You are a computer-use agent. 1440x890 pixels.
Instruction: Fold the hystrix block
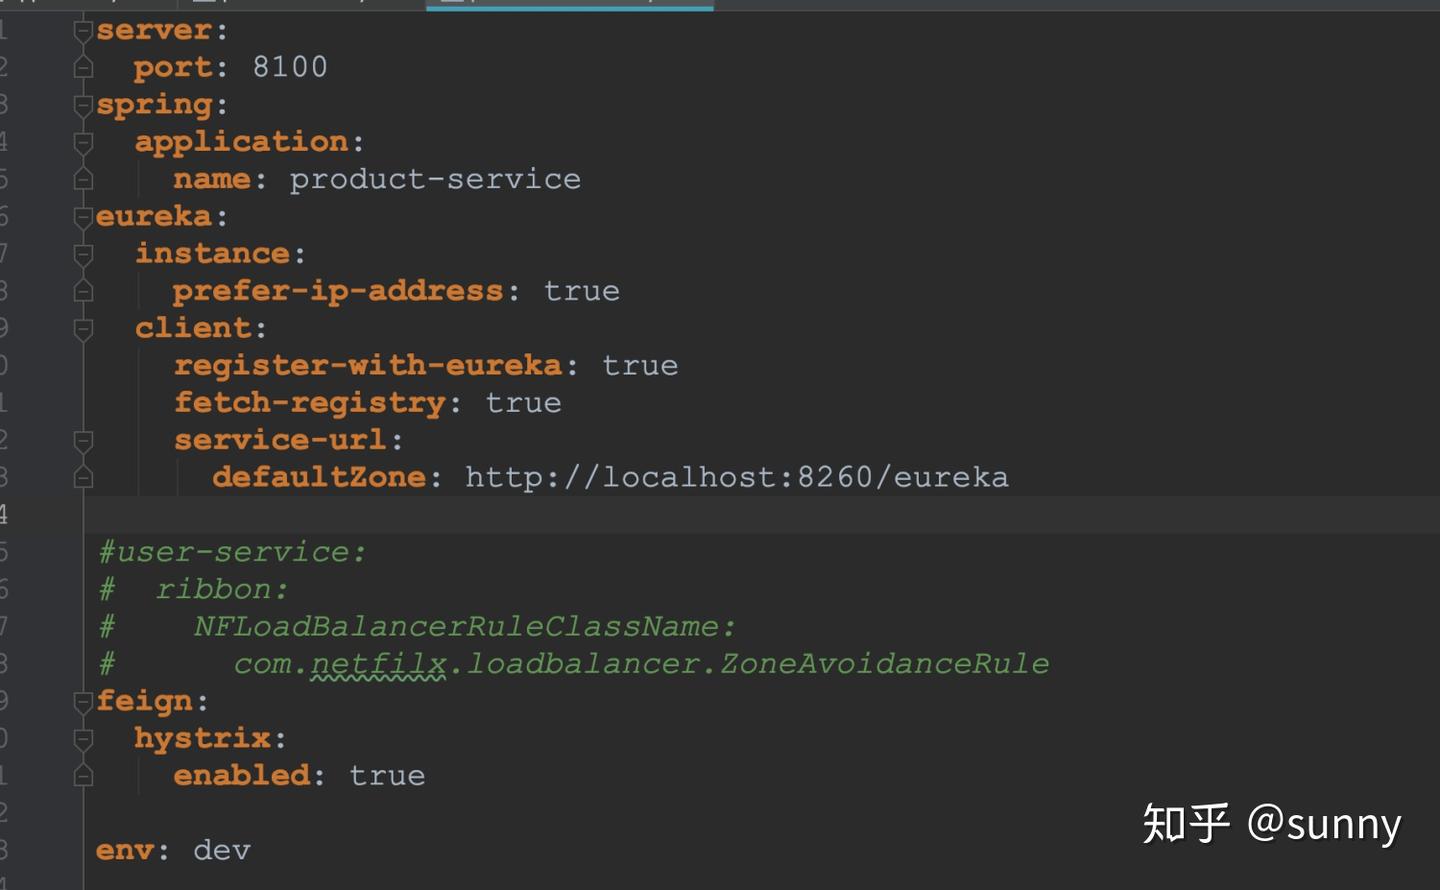tap(84, 739)
